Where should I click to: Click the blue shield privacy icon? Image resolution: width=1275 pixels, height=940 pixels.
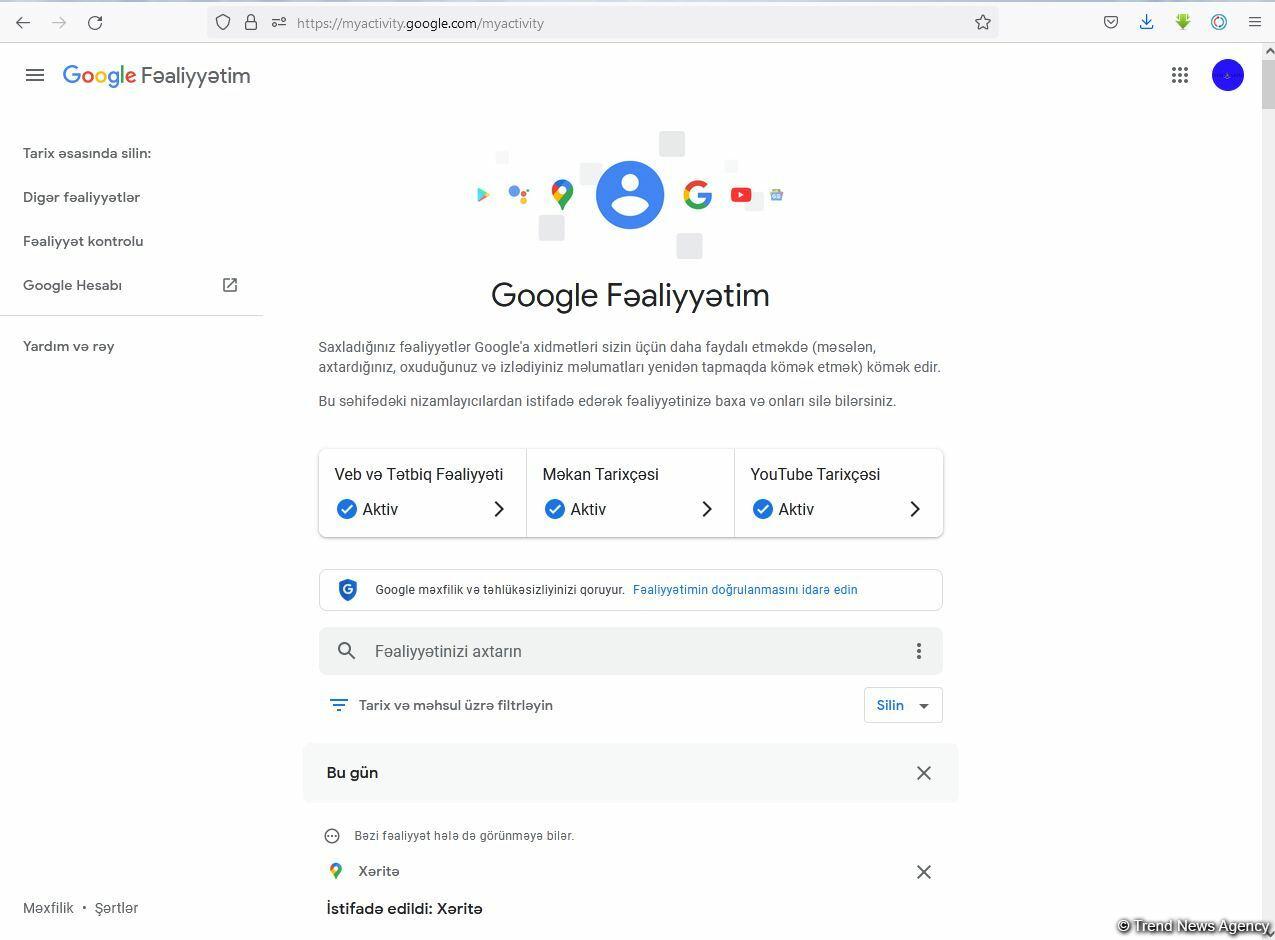[x=348, y=590]
